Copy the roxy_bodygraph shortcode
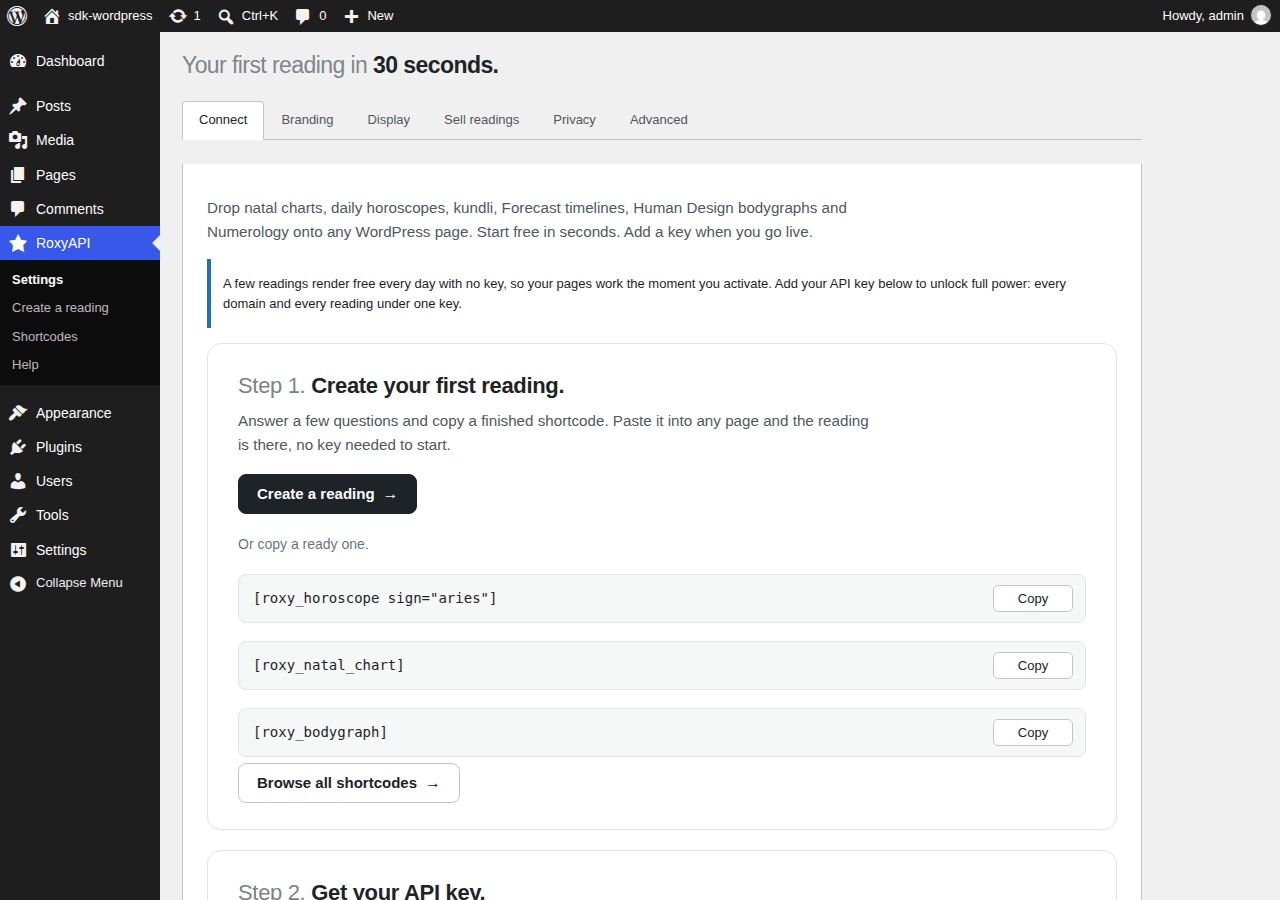This screenshot has height=900, width=1280. click(1033, 732)
